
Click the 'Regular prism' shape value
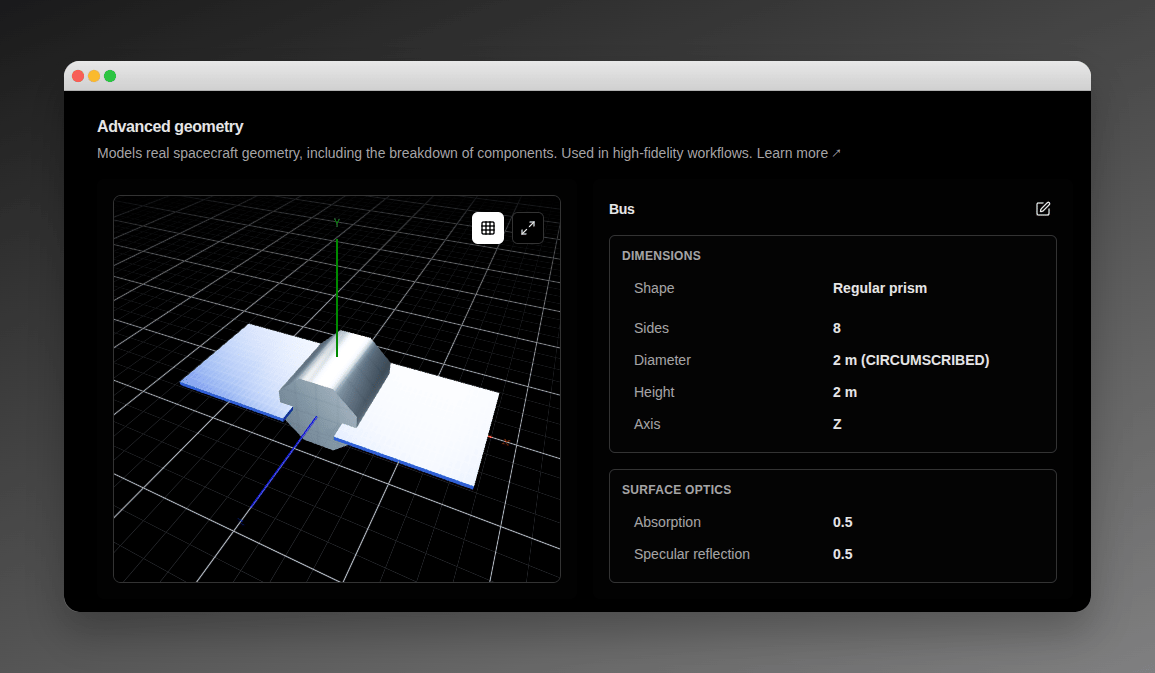(x=880, y=288)
